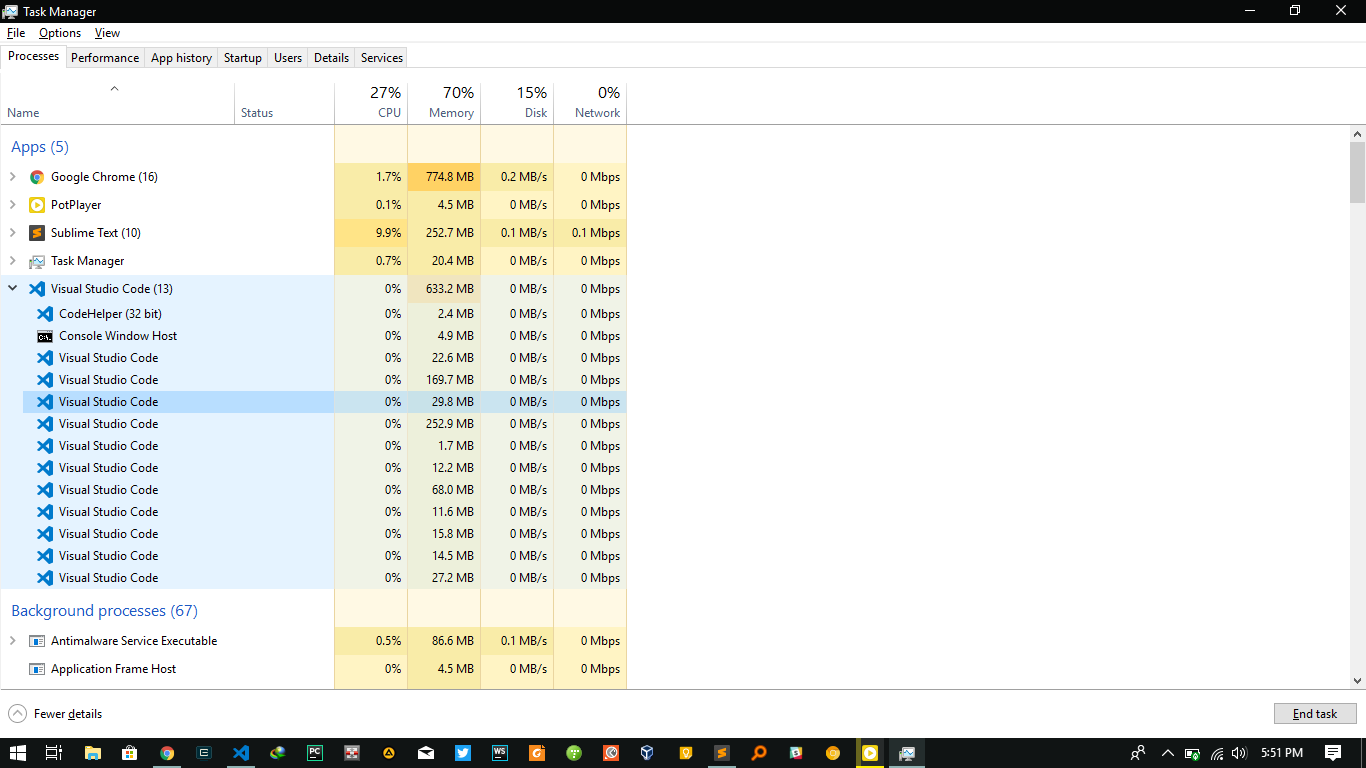
Task: Sort processes by Name column header
Action: [x=117, y=102]
